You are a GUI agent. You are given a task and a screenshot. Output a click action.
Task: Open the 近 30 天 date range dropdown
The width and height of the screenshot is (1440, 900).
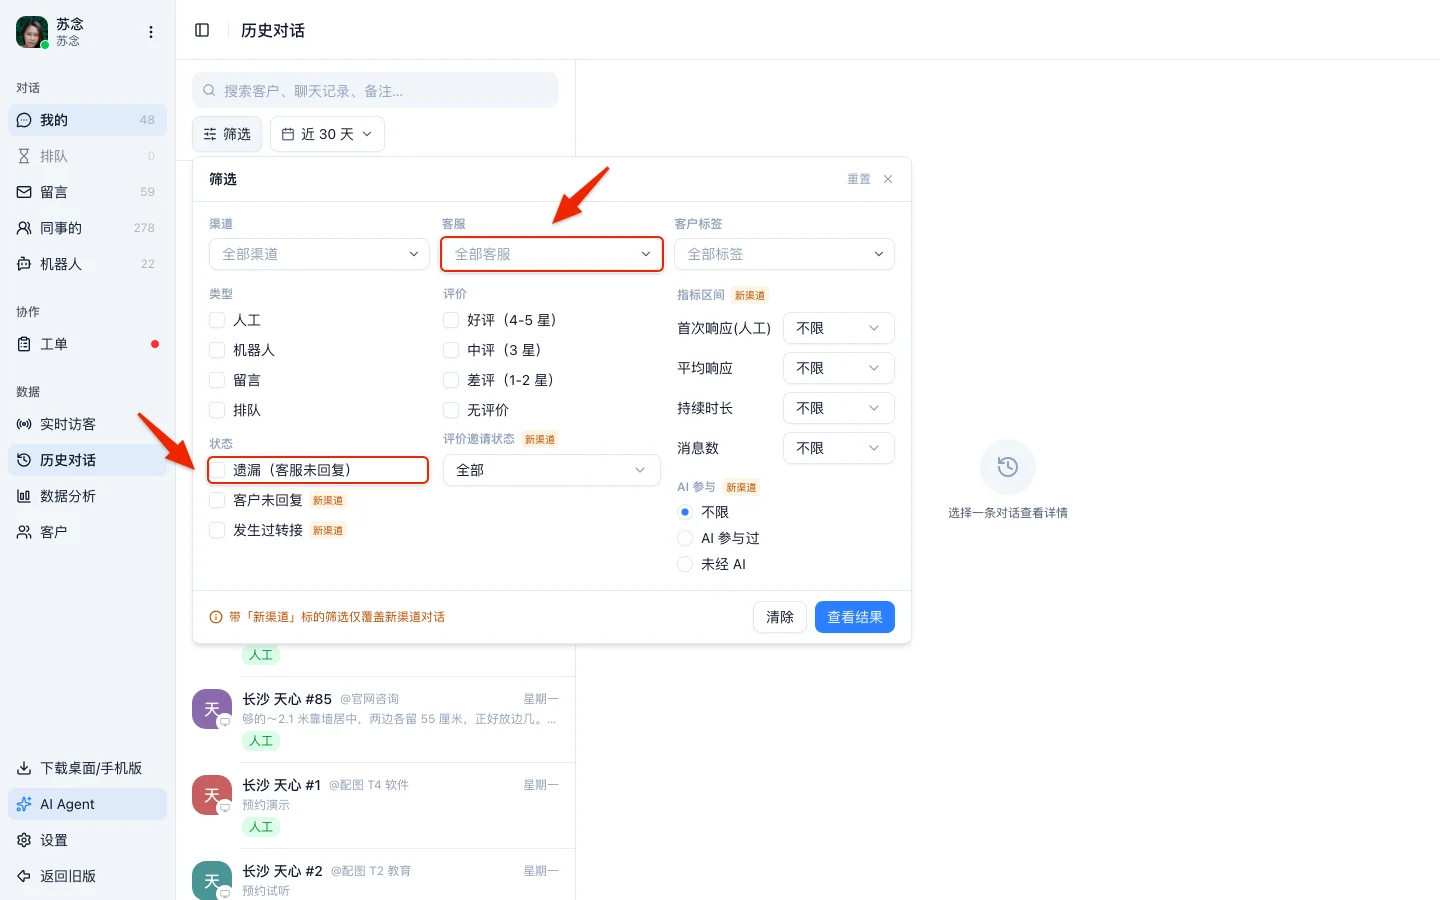[327, 134]
